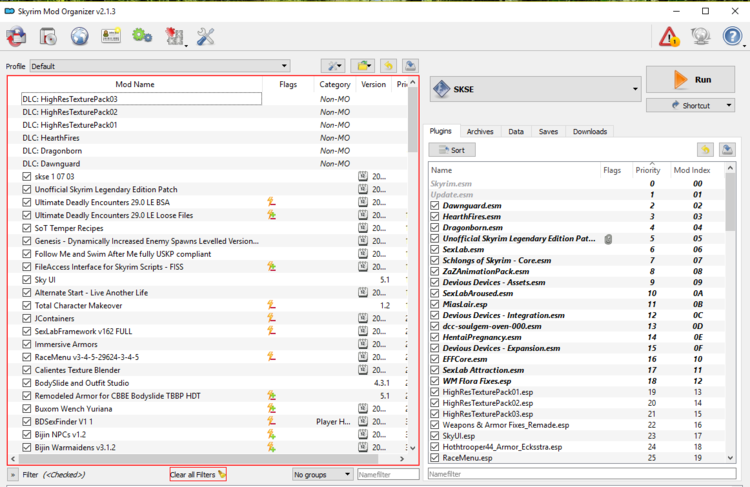750x487 pixels.
Task: Open the SKSE executable dropdown
Action: click(x=535, y=89)
